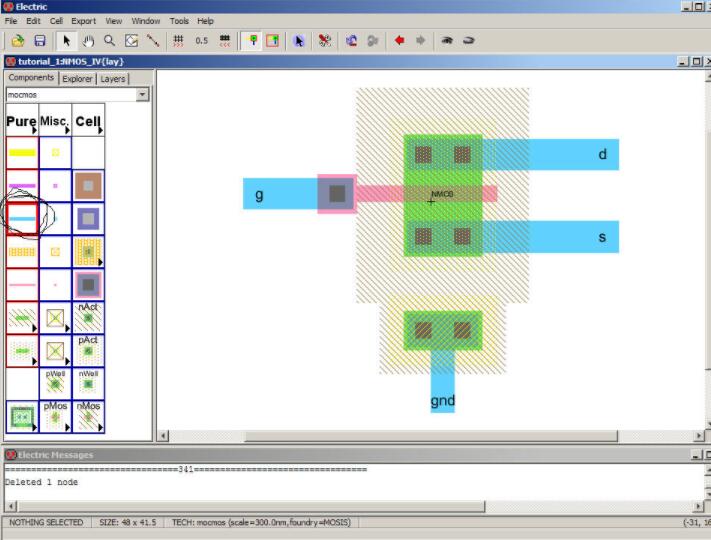Click the layout canvas horizontal scrollbar

pos(430,436)
